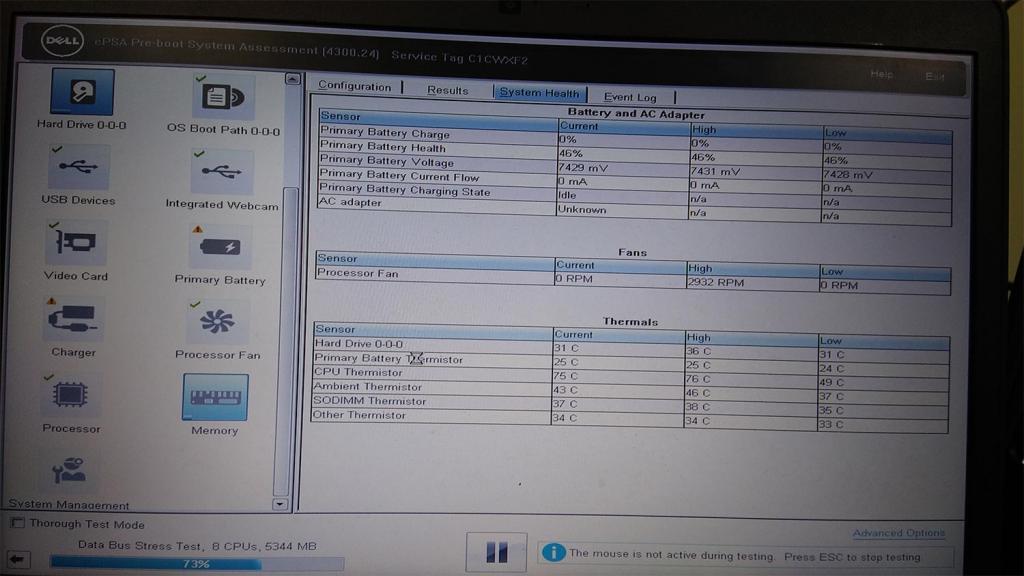Switch to the Configuration tab
The height and width of the screenshot is (576, 1024).
pos(355,86)
